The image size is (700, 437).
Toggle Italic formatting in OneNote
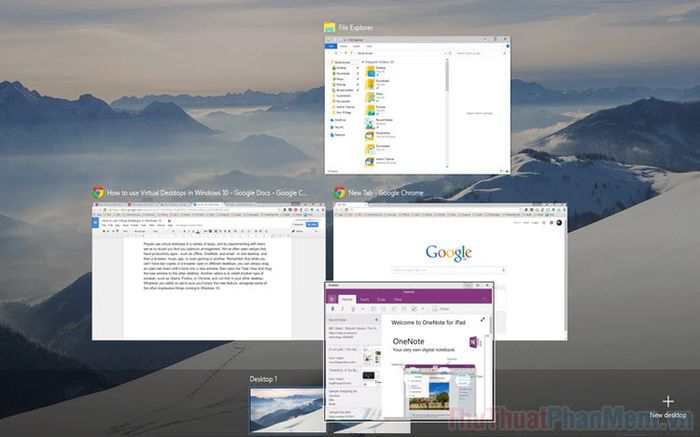coord(342,309)
